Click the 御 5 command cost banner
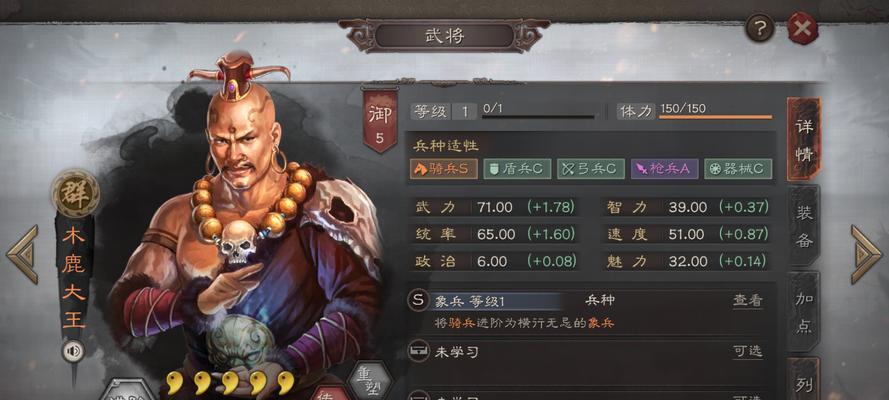 point(379,122)
